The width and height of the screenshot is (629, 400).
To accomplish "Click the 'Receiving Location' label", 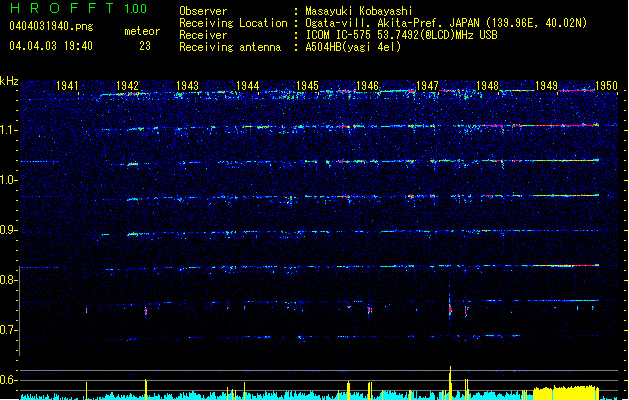I will tap(233, 23).
